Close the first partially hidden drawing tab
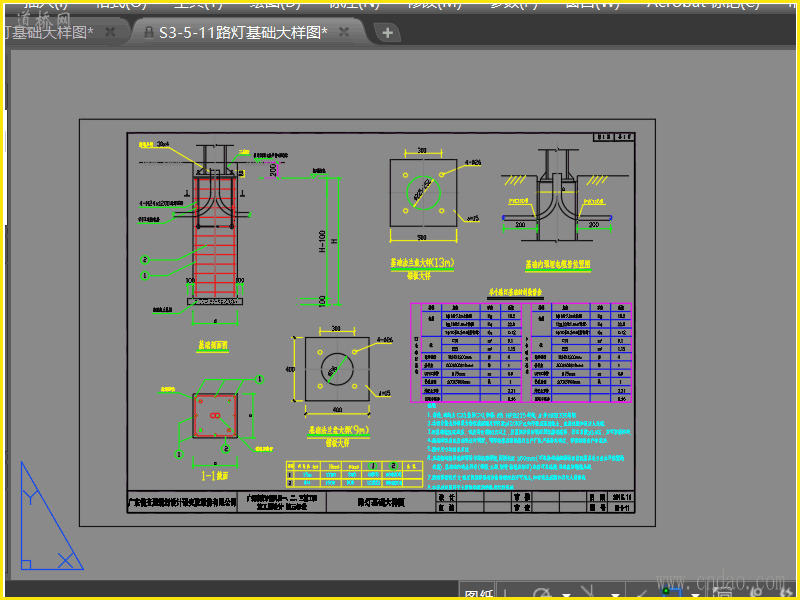Screen dimensions: 800x600 (110, 33)
